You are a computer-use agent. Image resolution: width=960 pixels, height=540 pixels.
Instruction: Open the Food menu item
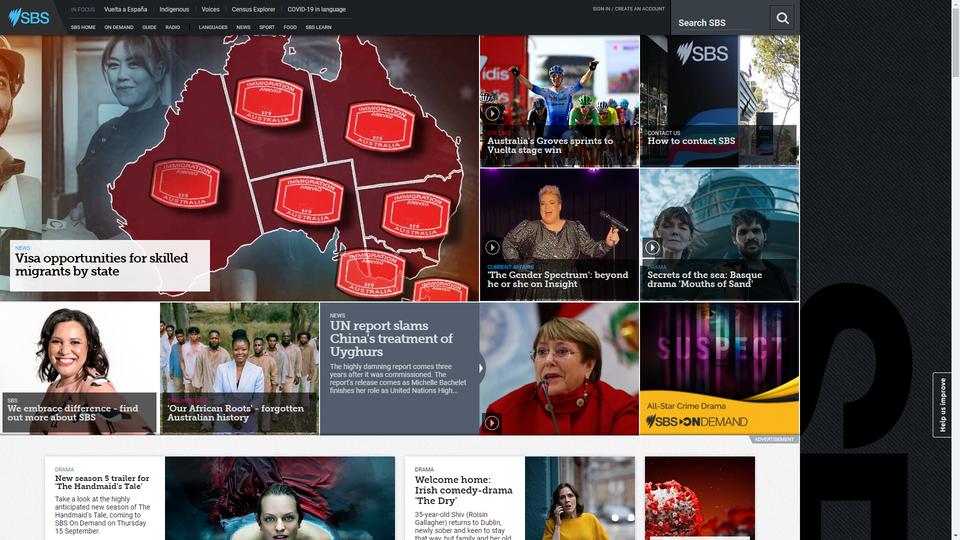(x=290, y=28)
